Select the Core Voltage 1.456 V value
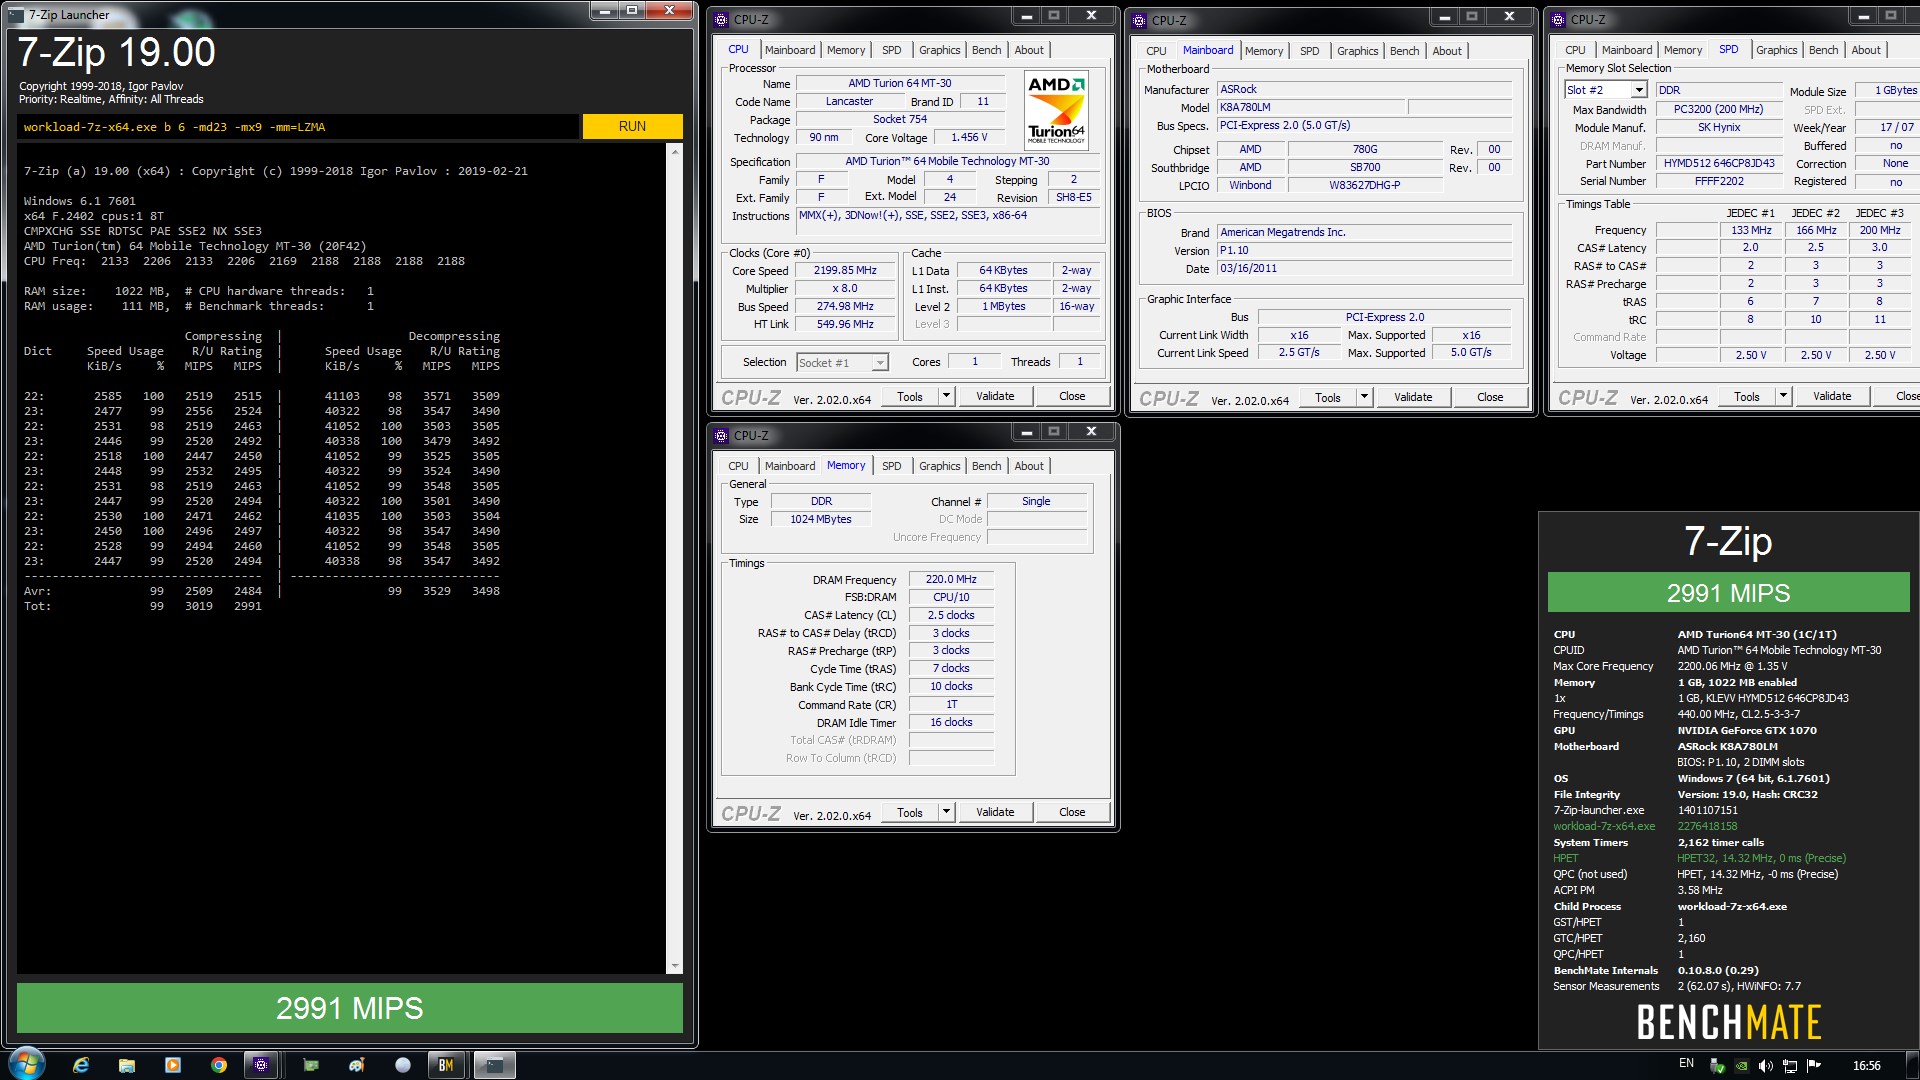1920x1080 pixels. coord(969,137)
